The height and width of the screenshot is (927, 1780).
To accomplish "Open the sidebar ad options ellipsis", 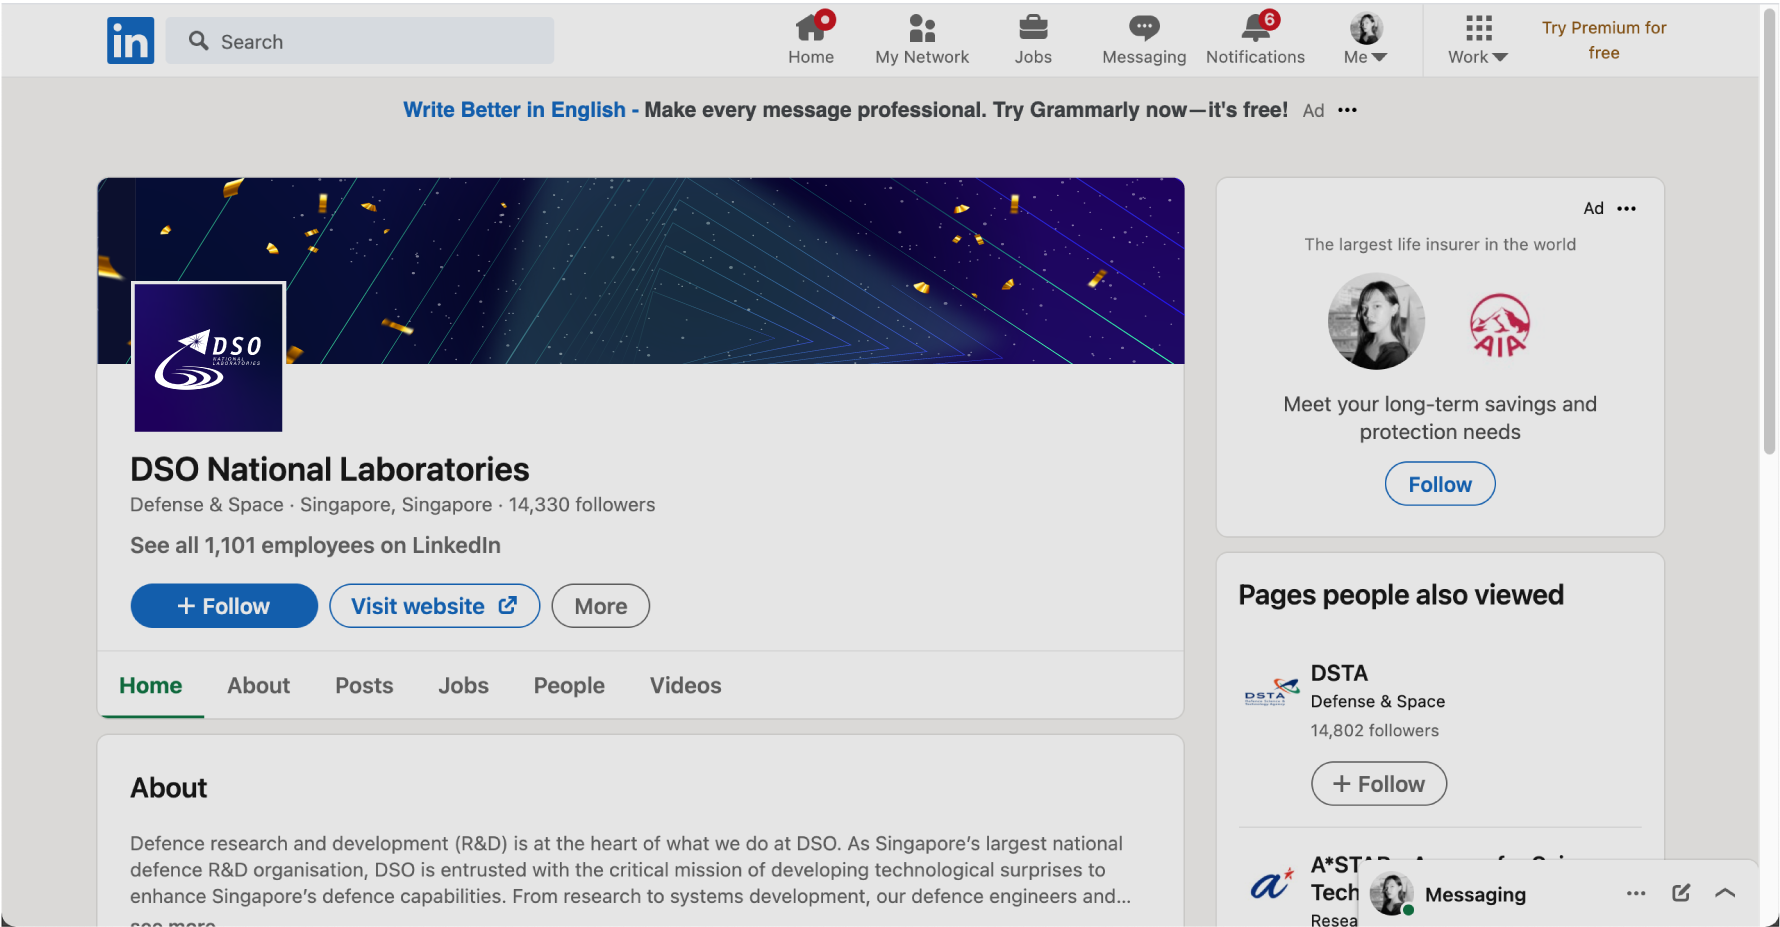I will 1627,208.
